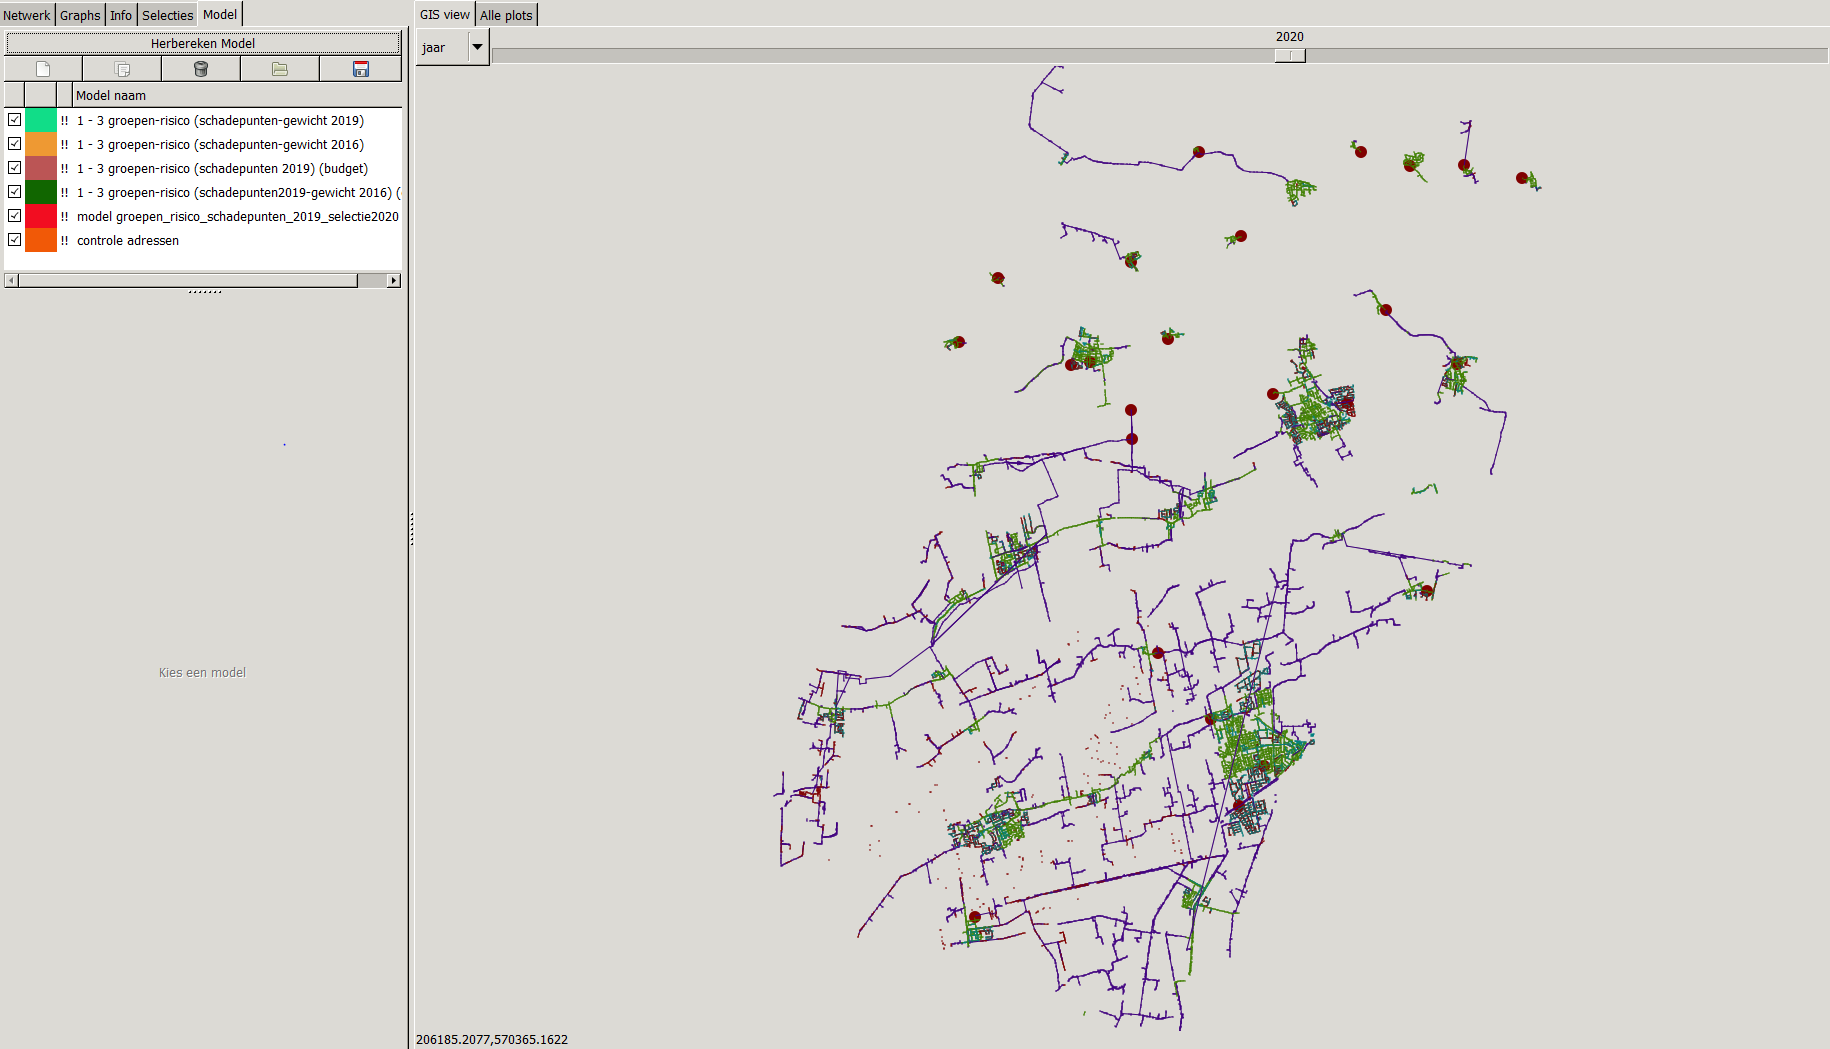1830x1049 pixels.
Task: Toggle checkbox for schadepunten 2019 (budget) model
Action: [x=15, y=168]
